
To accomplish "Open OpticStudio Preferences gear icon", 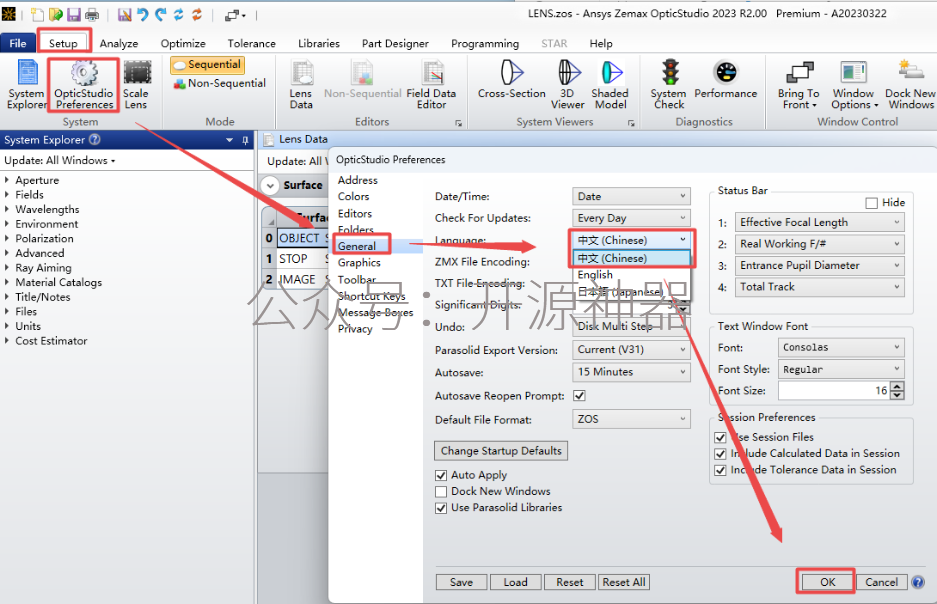I will (x=84, y=84).
